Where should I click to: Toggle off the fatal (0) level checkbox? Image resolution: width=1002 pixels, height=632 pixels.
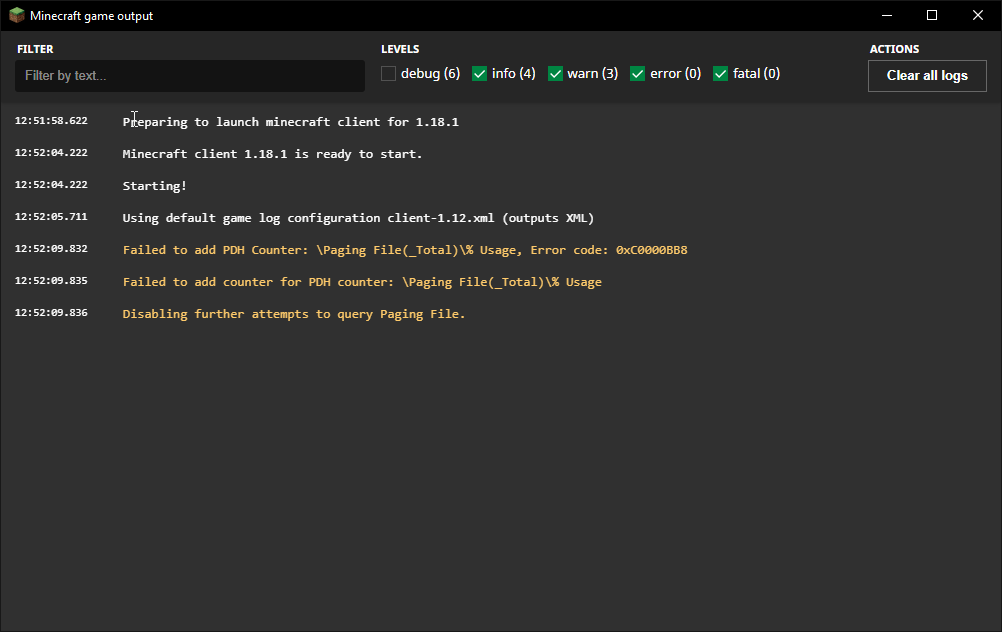721,74
